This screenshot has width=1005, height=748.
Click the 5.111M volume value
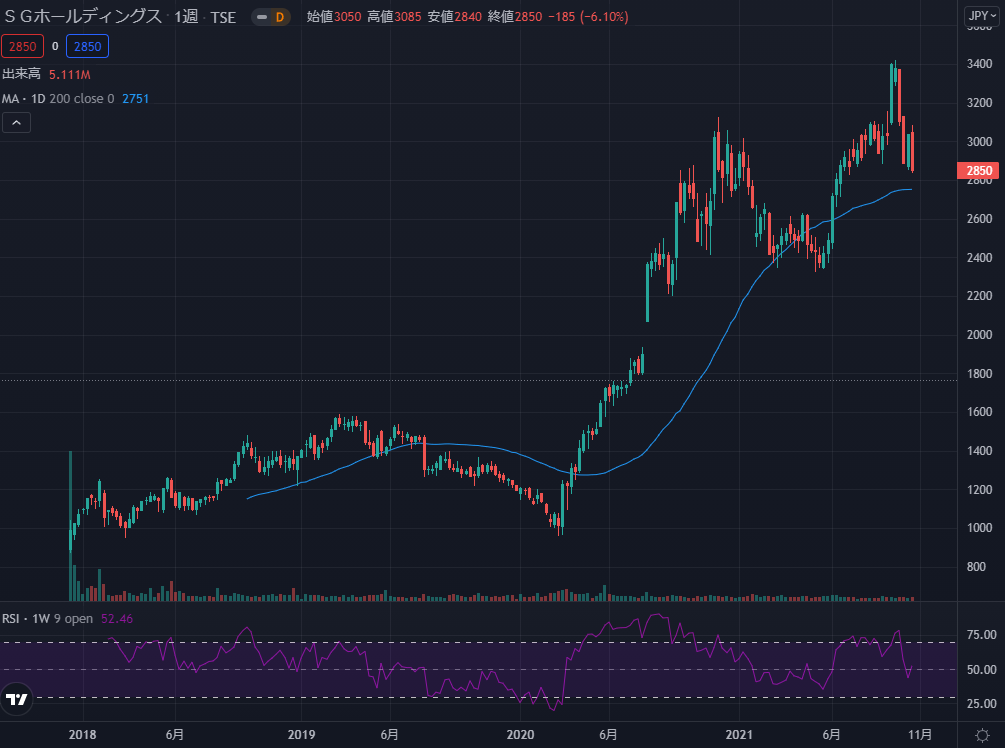70,74
